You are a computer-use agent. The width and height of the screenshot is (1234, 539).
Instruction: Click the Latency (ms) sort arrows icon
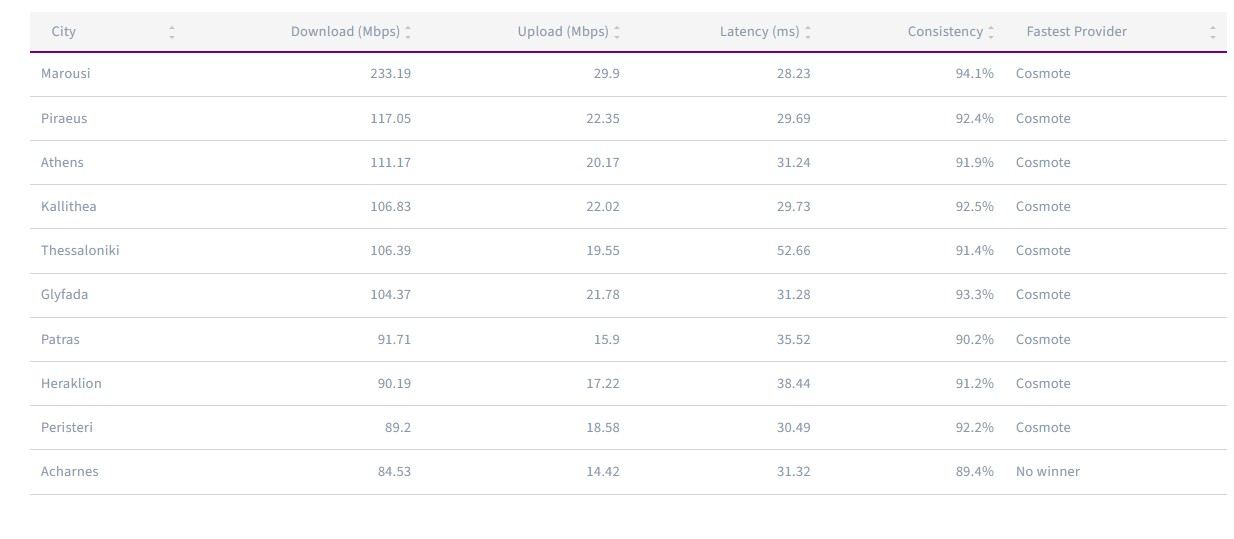(x=808, y=32)
